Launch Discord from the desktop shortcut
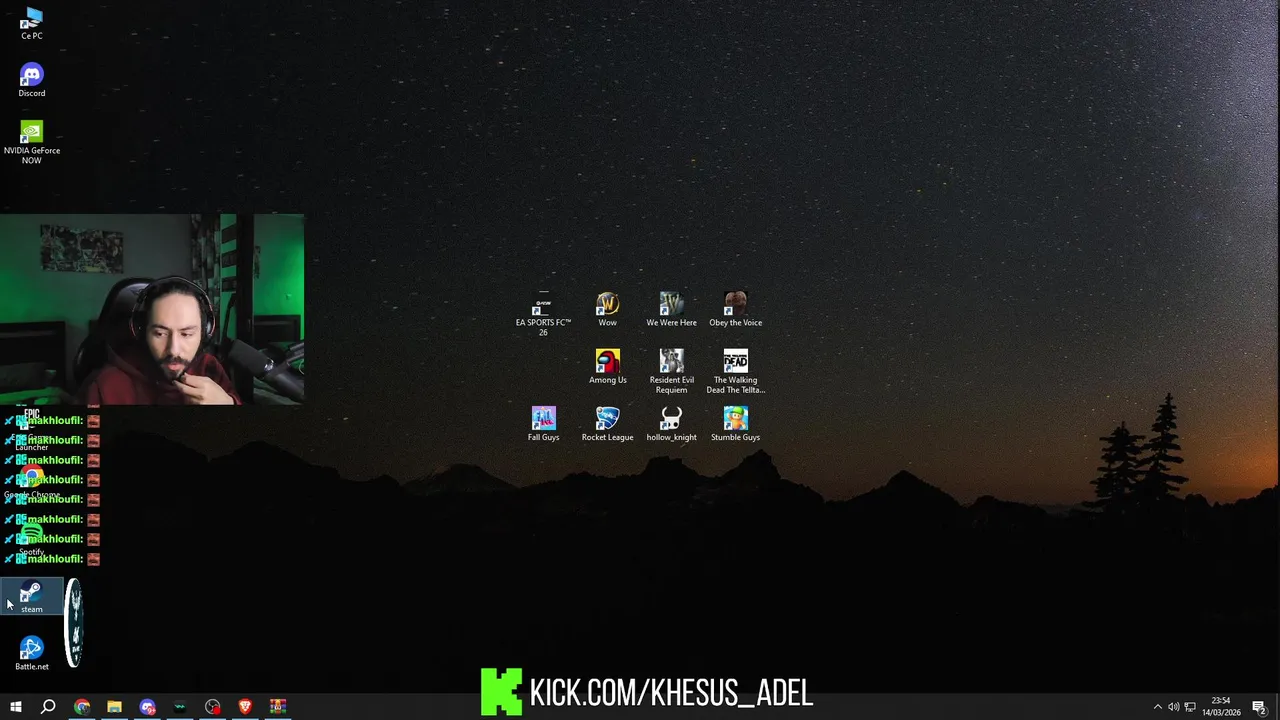1280x720 pixels. [31, 81]
